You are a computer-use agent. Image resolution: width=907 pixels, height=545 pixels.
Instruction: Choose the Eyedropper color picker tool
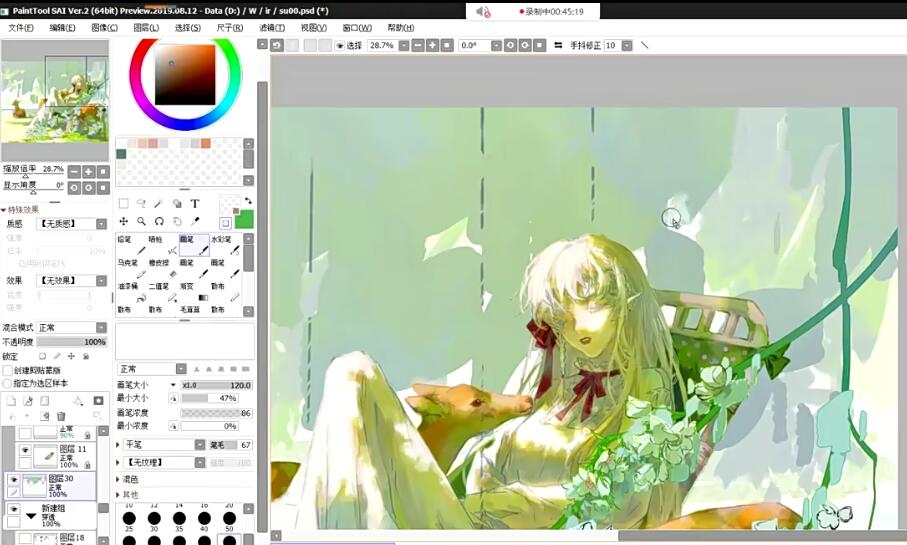tap(195, 222)
